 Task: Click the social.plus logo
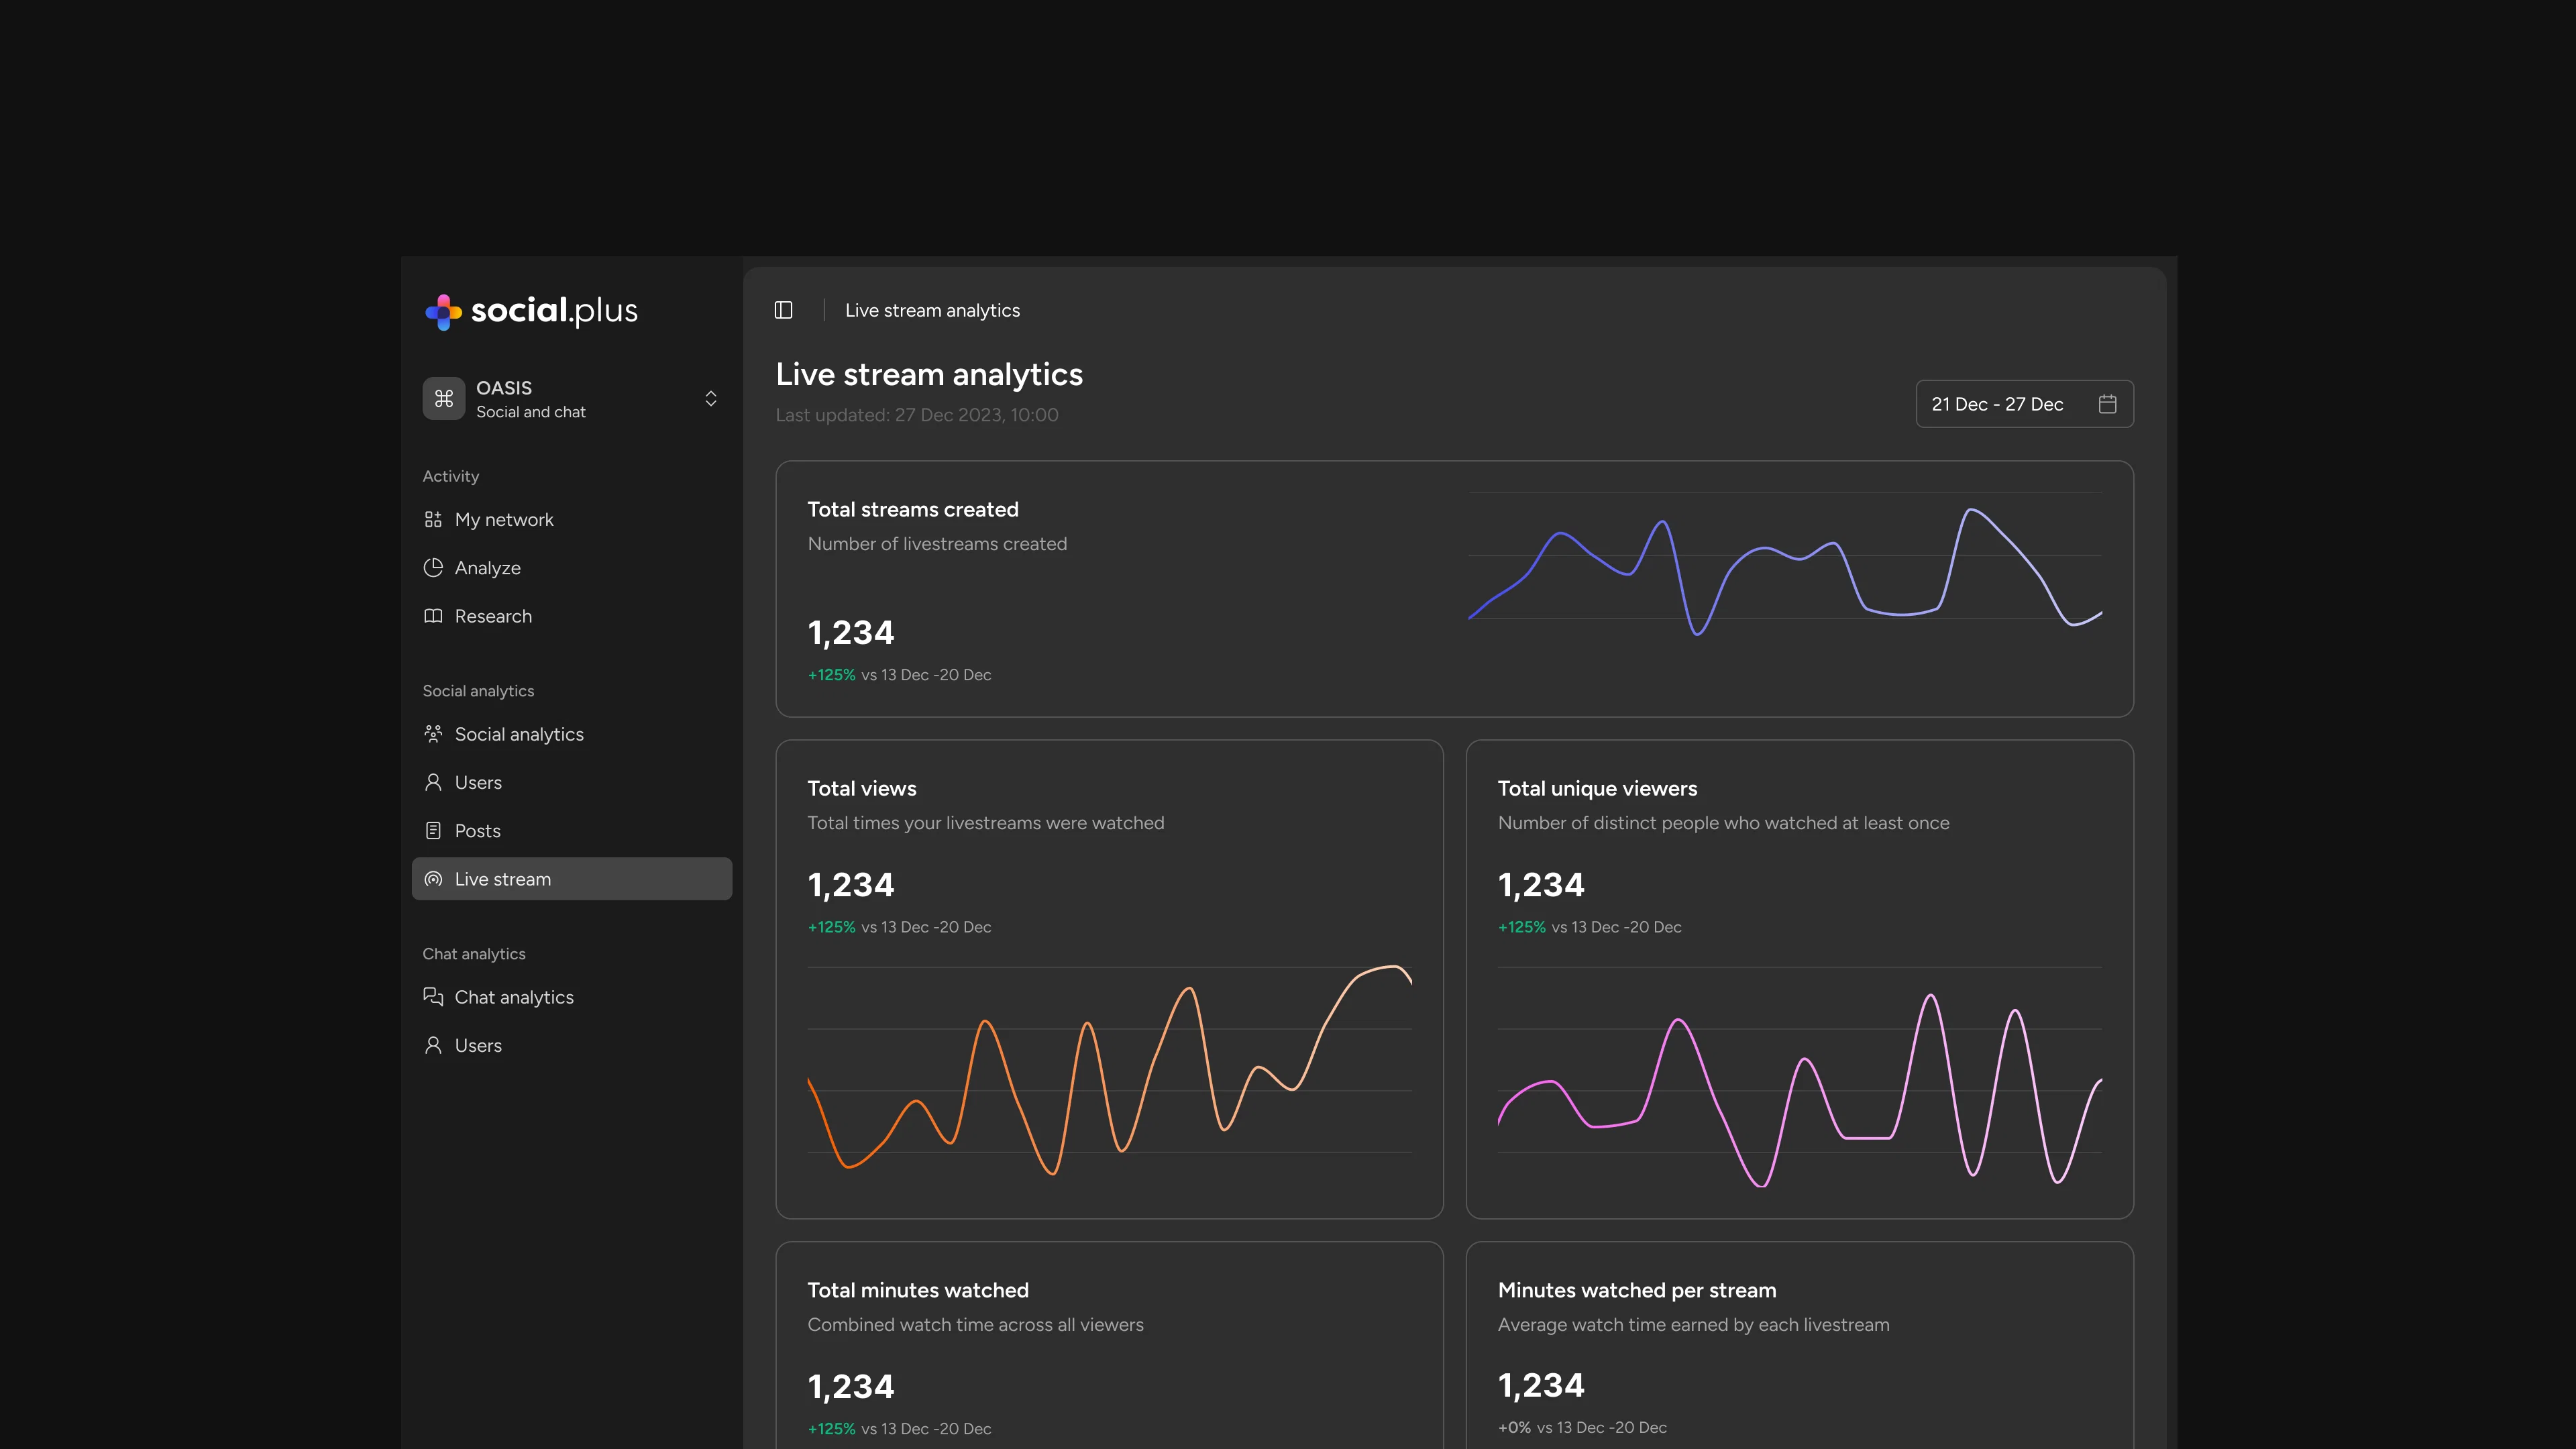(x=531, y=311)
